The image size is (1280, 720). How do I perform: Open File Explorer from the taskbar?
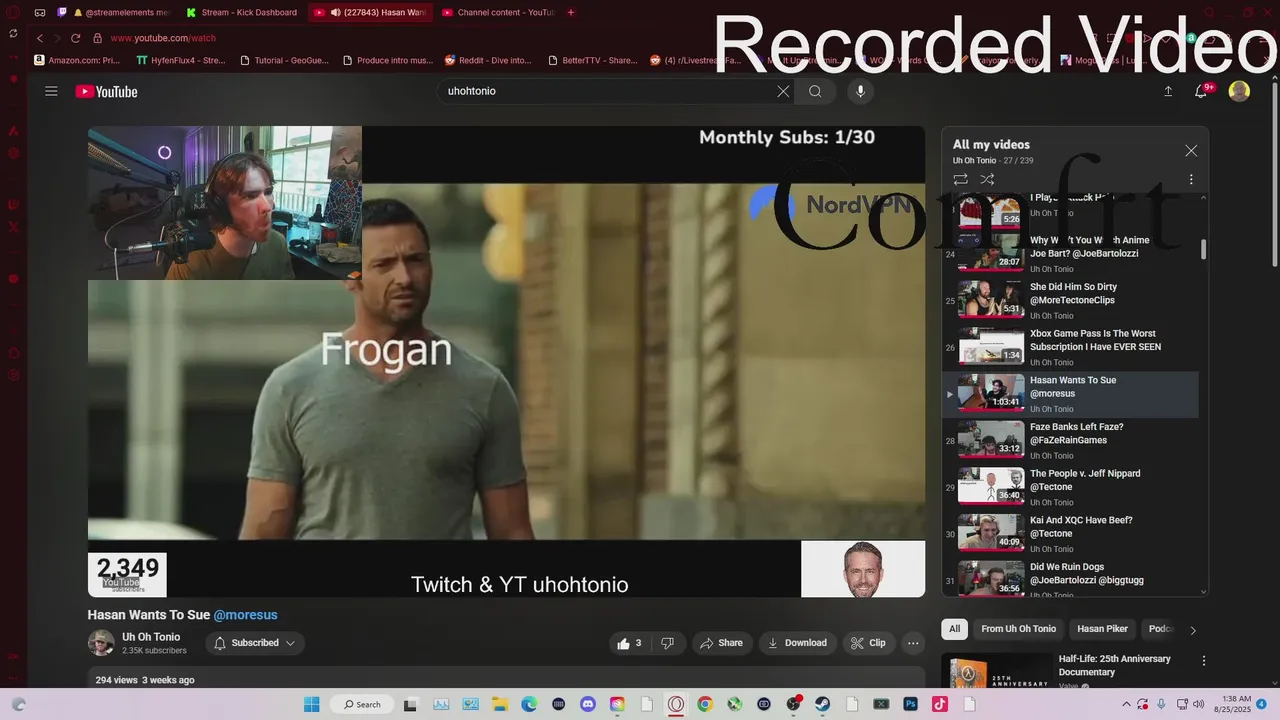[500, 704]
